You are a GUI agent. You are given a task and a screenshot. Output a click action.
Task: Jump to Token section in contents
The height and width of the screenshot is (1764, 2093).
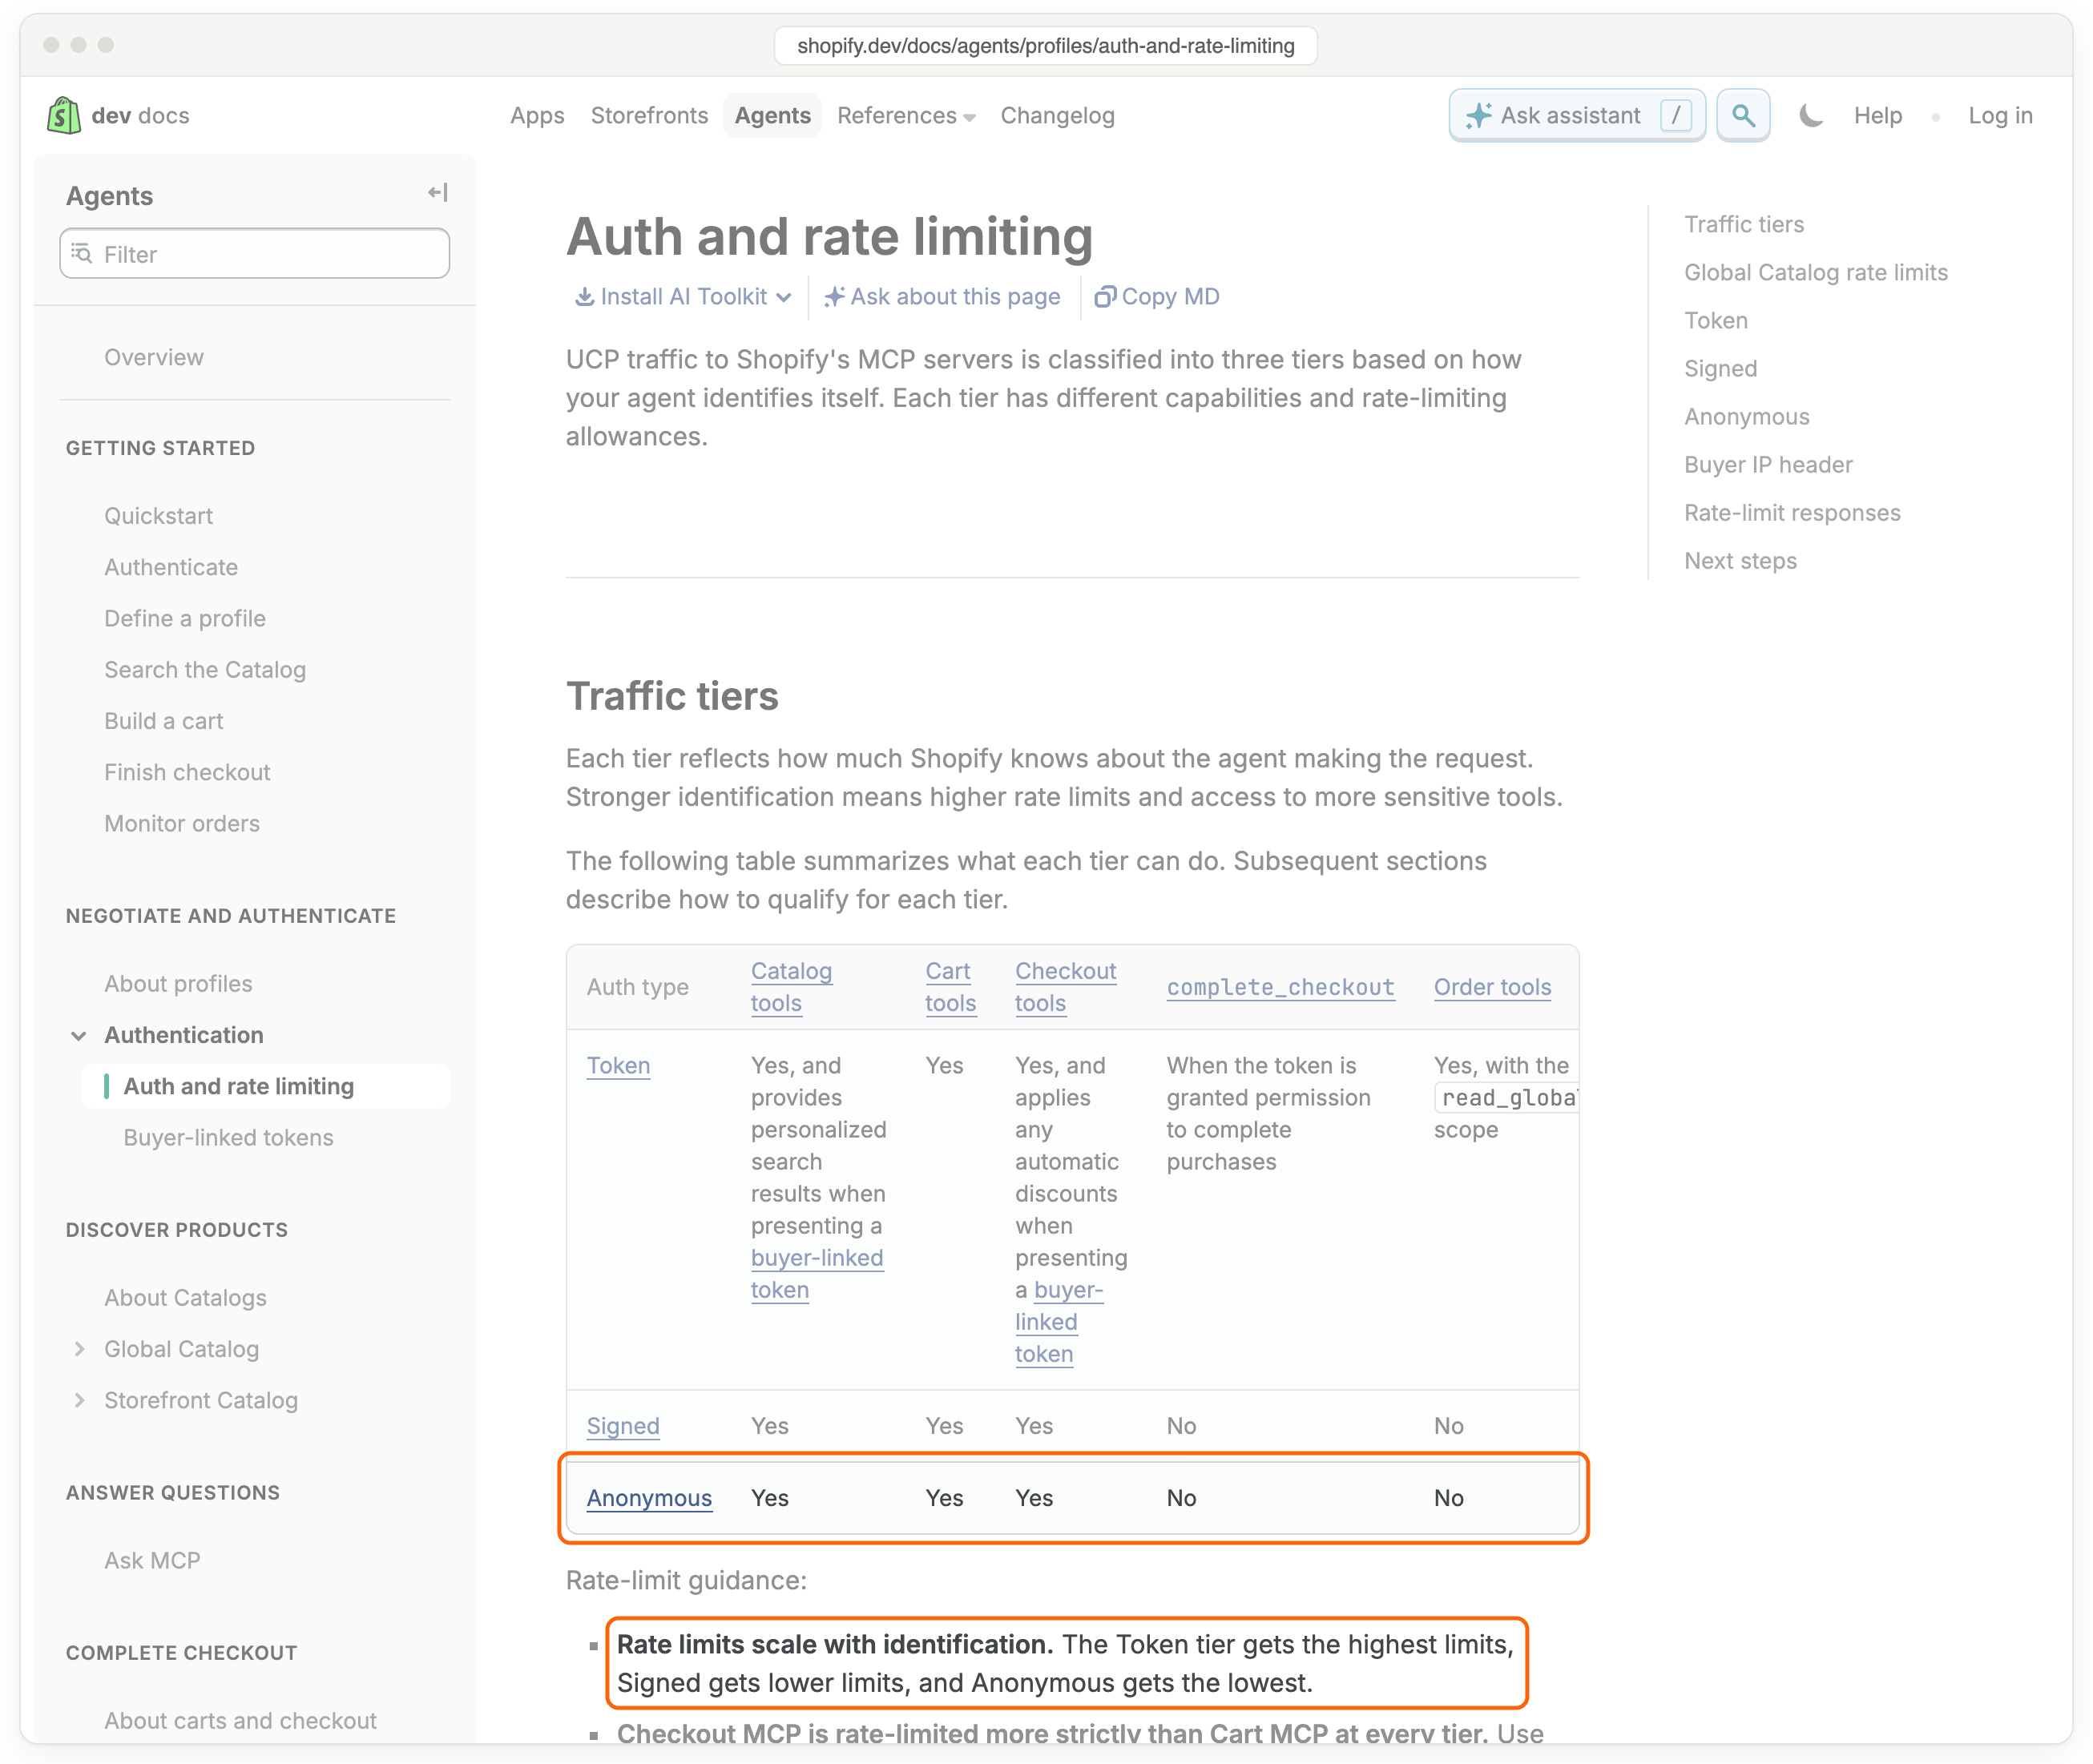[x=1716, y=320]
